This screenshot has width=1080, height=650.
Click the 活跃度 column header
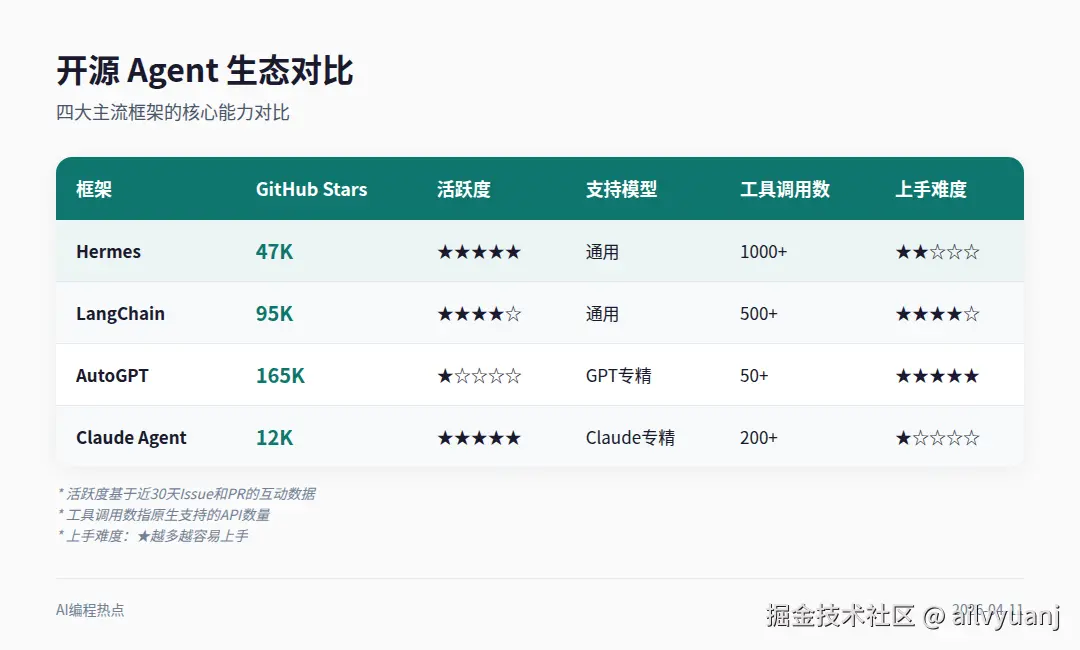(x=464, y=189)
